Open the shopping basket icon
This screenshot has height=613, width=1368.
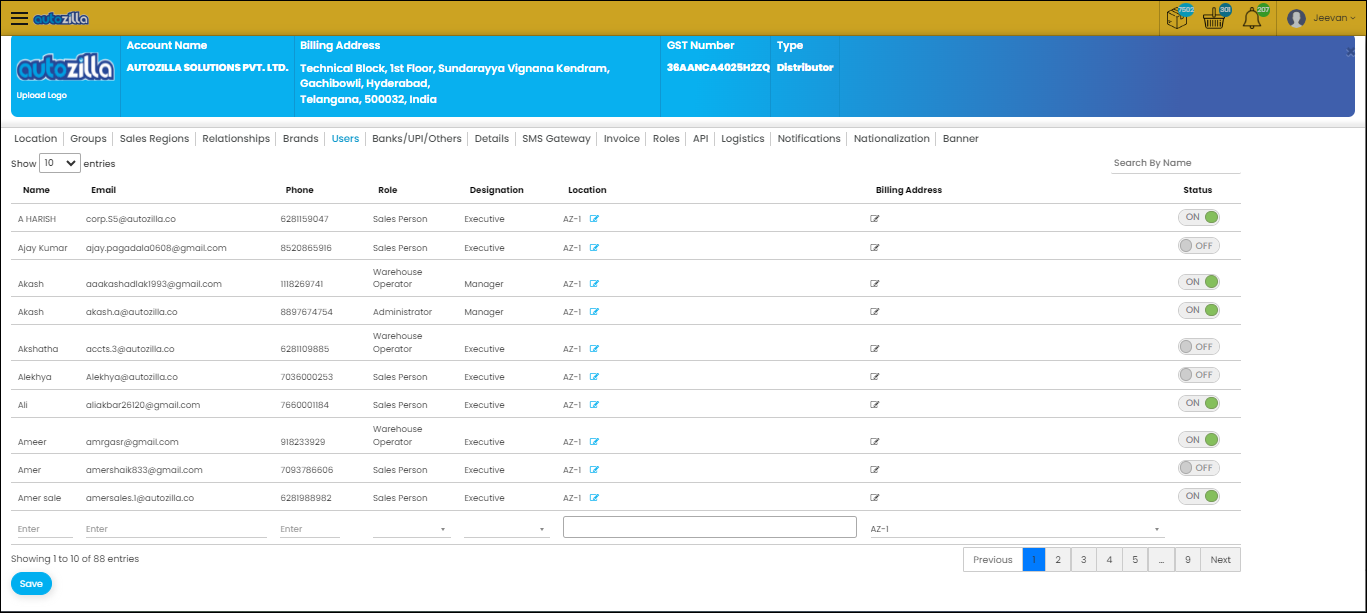coord(1214,18)
